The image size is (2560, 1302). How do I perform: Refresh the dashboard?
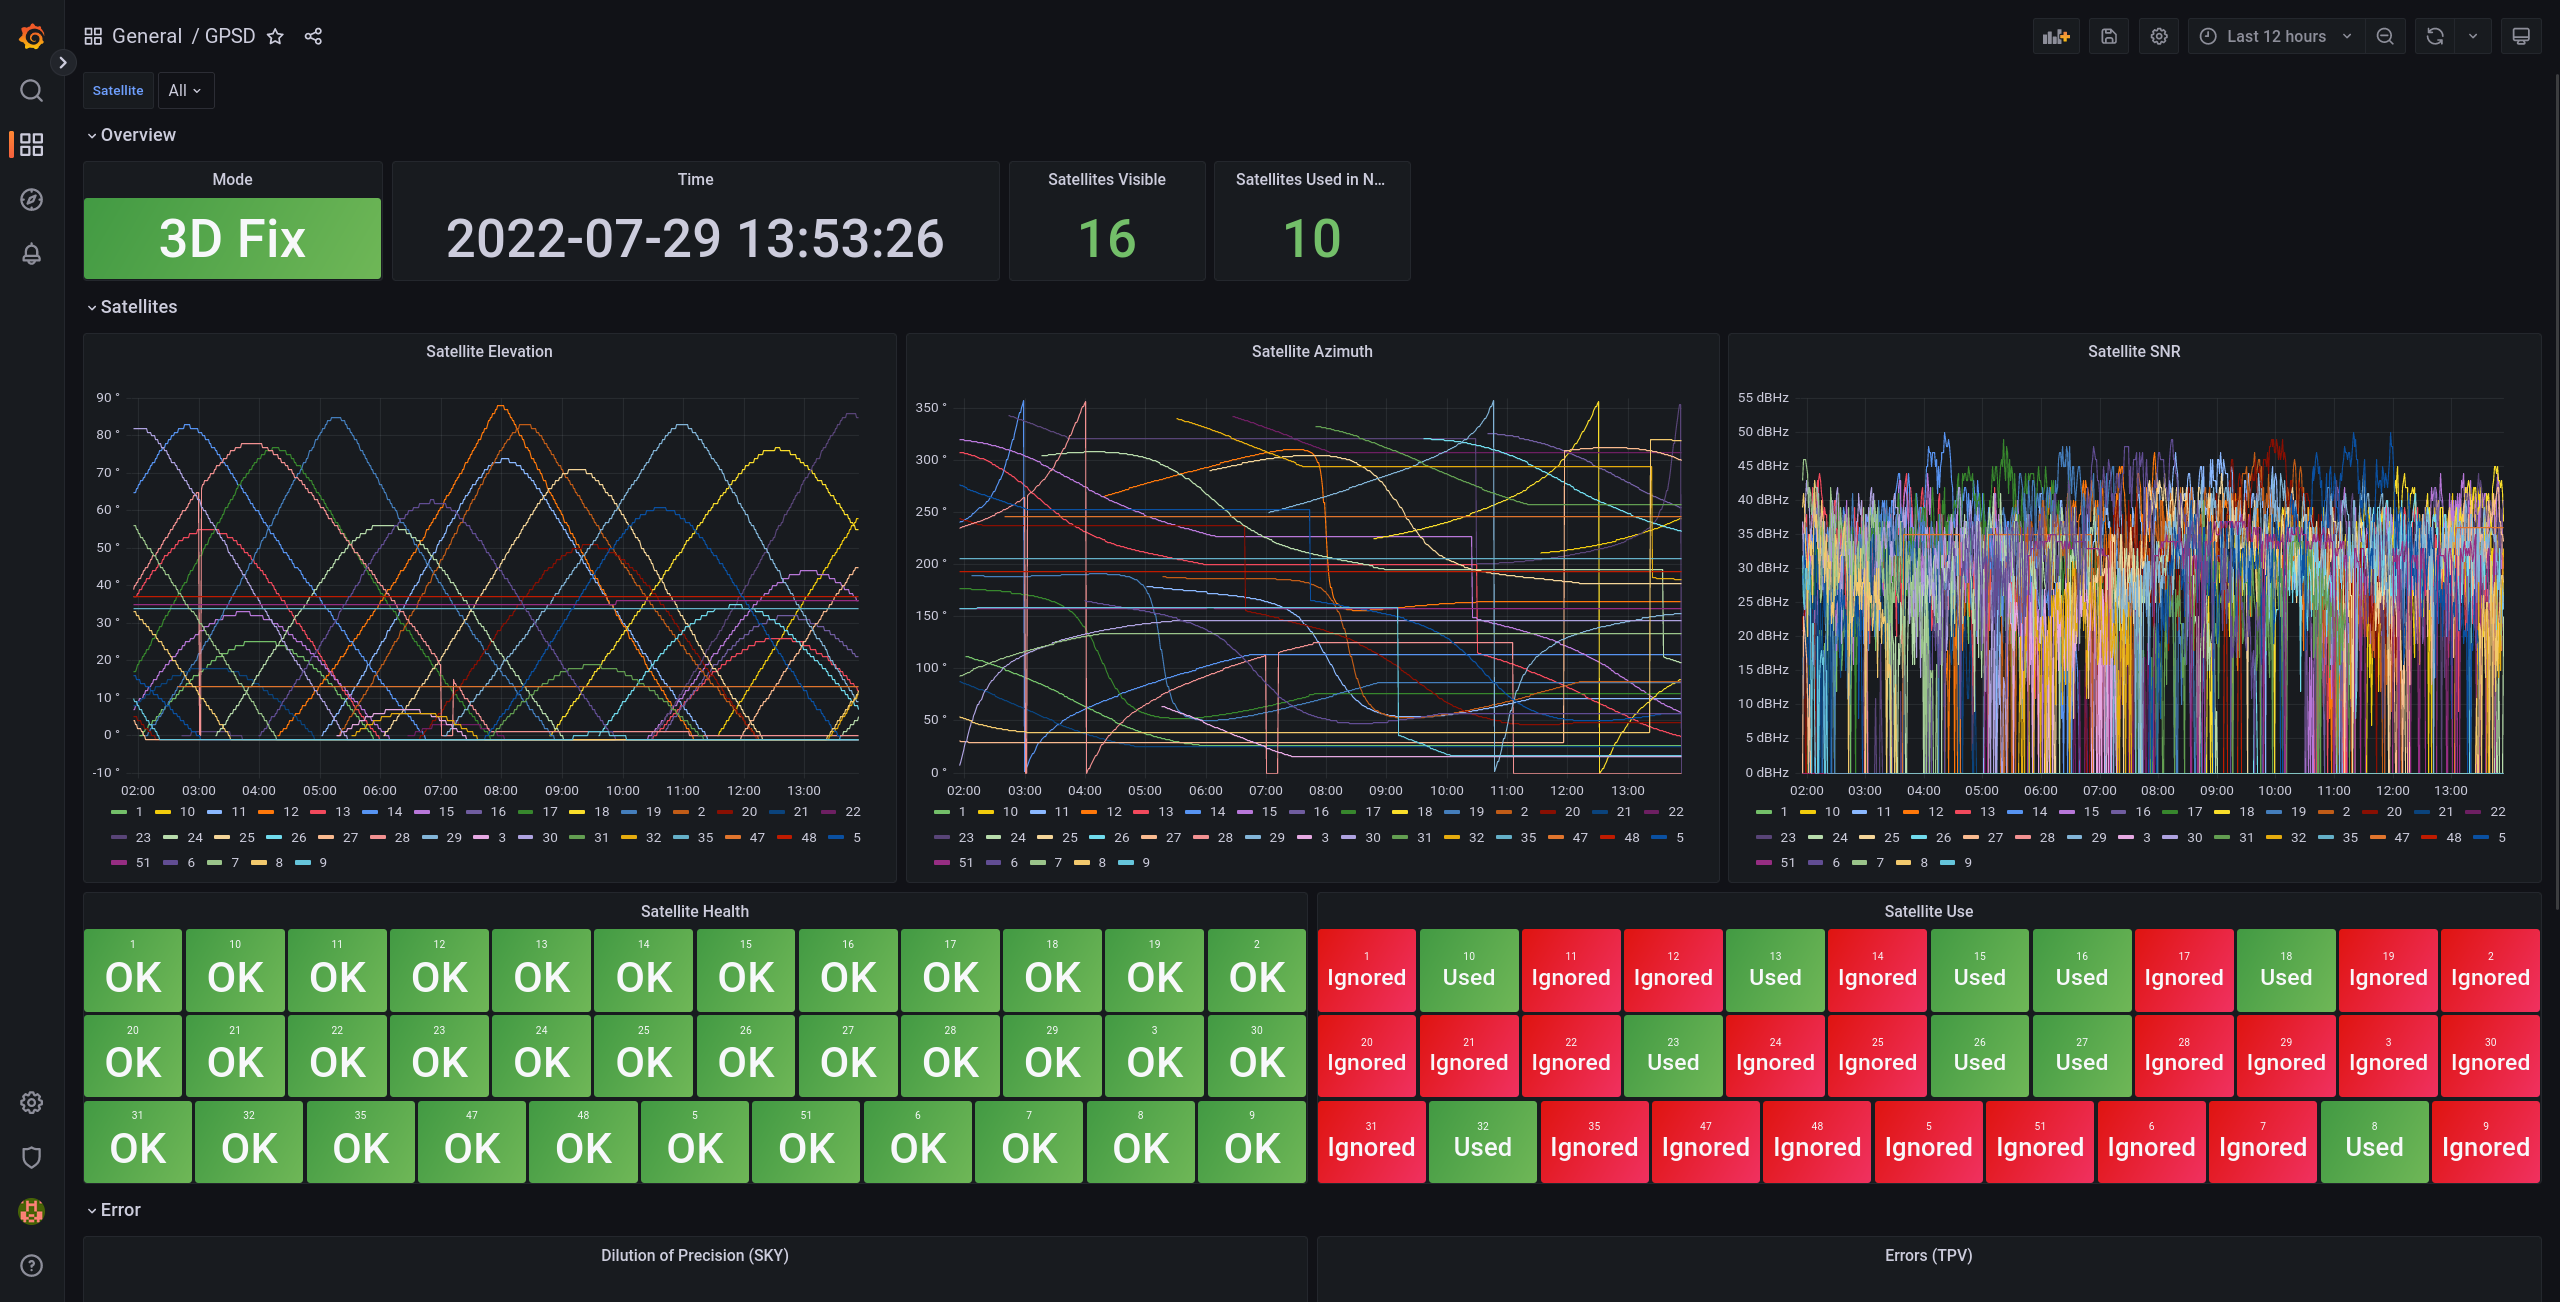(2435, 37)
